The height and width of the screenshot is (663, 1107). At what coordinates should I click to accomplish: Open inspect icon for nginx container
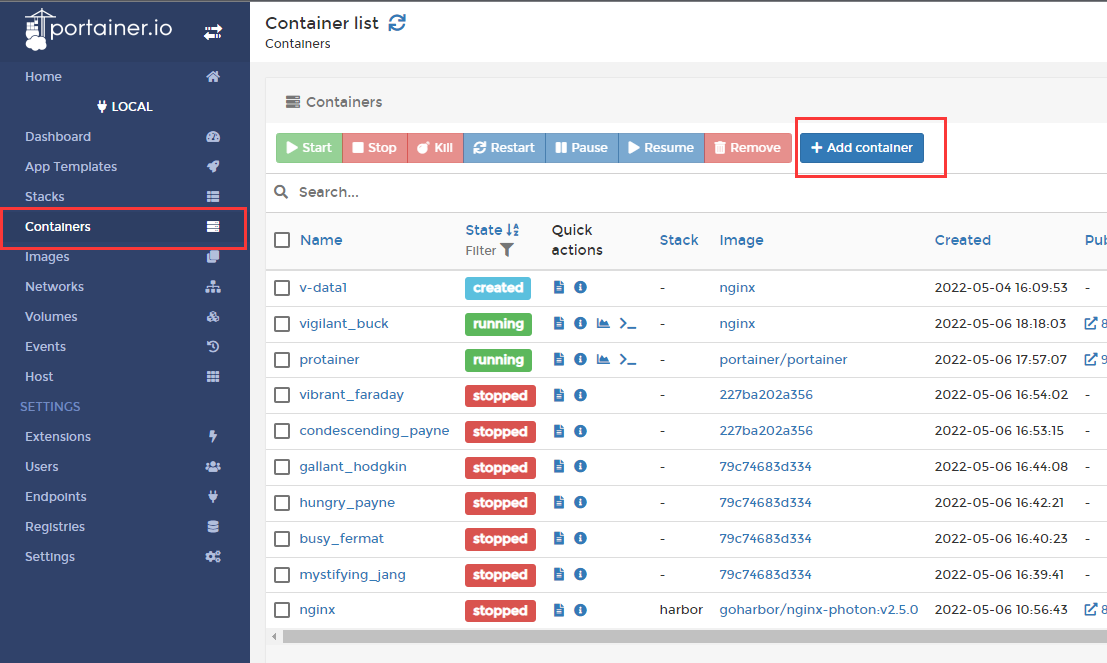(x=580, y=610)
